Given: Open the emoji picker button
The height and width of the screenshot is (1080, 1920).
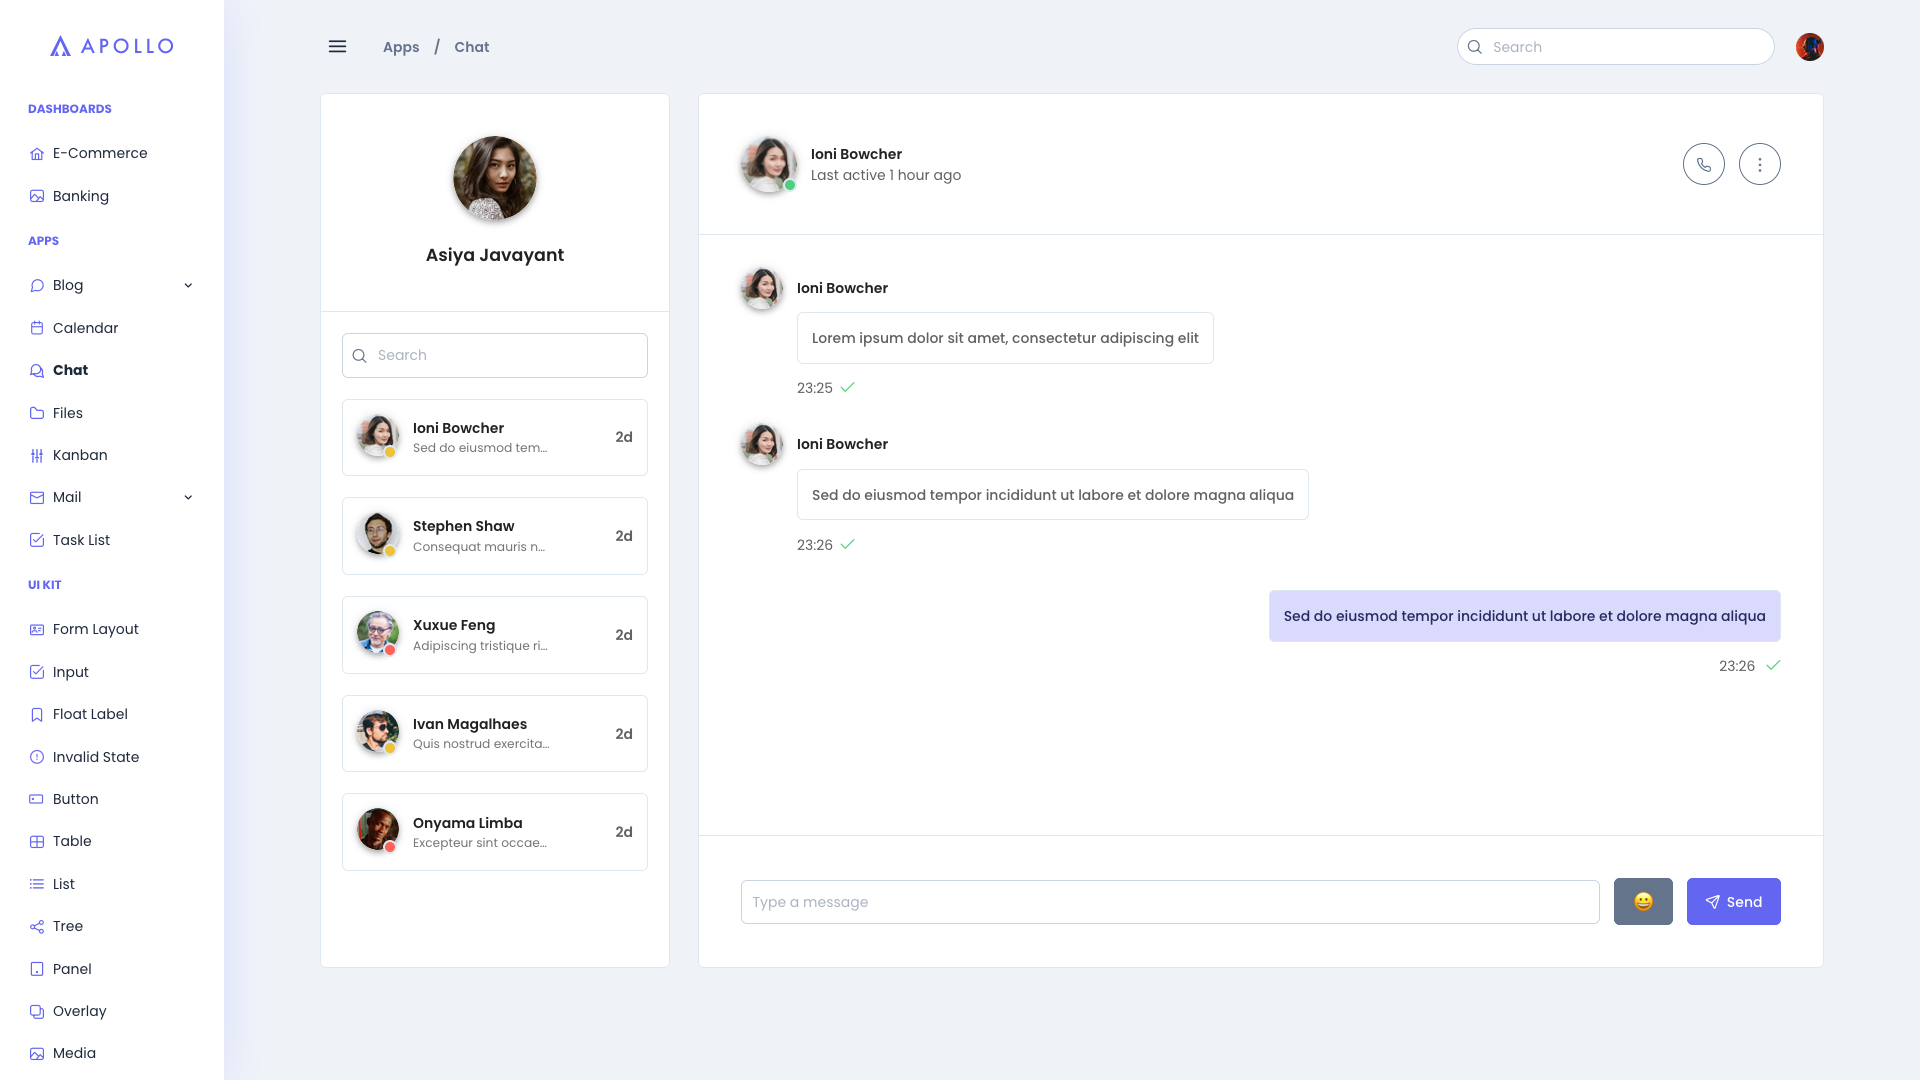Looking at the screenshot, I should (x=1642, y=901).
